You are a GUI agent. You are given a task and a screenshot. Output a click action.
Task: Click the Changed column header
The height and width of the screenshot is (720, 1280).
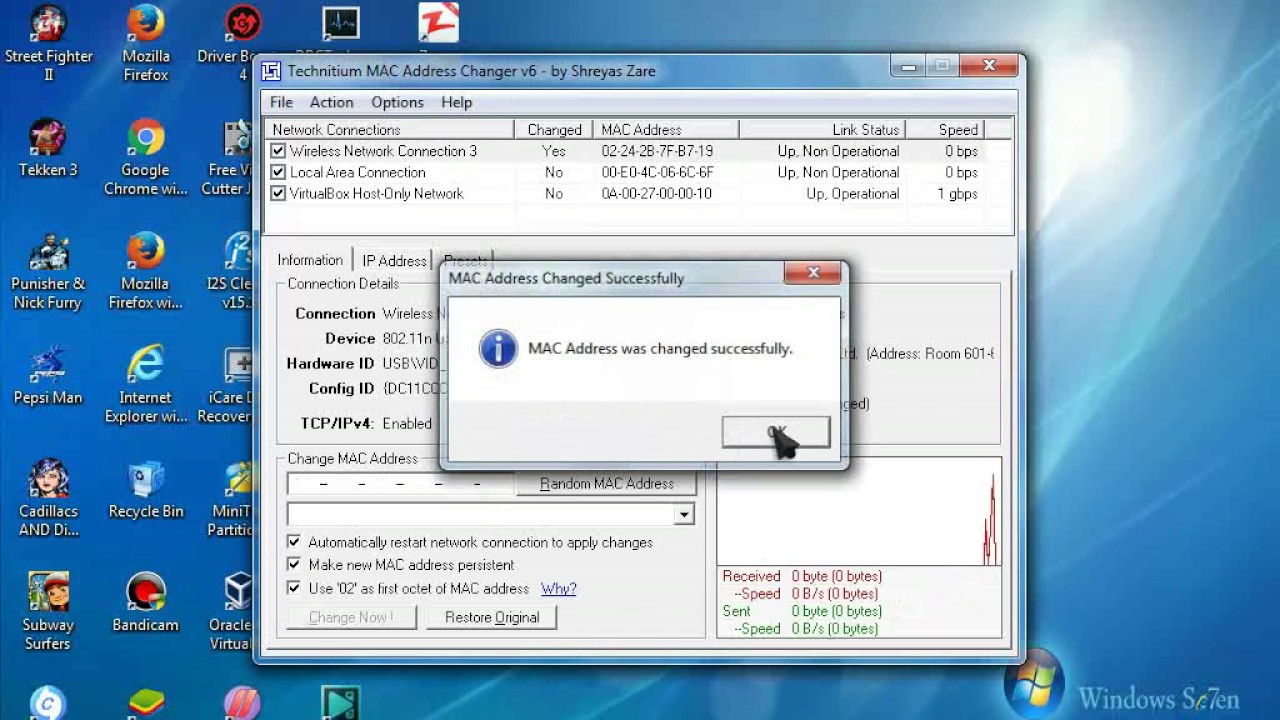[554, 130]
